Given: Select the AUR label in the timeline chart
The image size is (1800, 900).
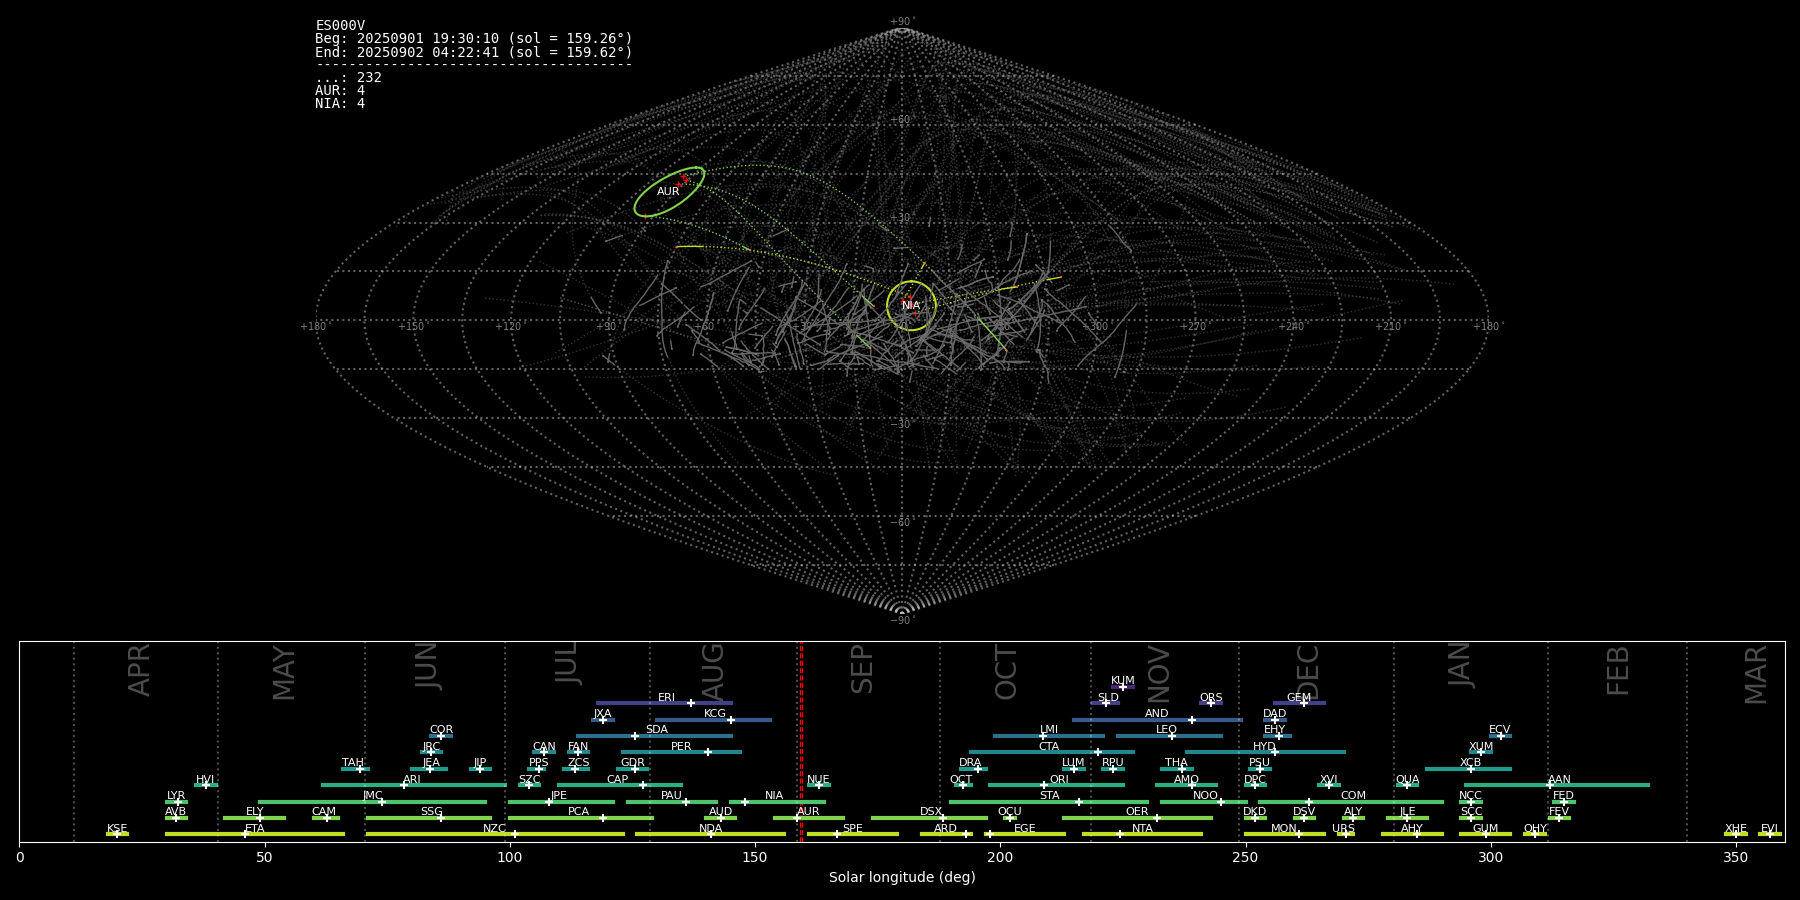Looking at the screenshot, I should pos(808,812).
